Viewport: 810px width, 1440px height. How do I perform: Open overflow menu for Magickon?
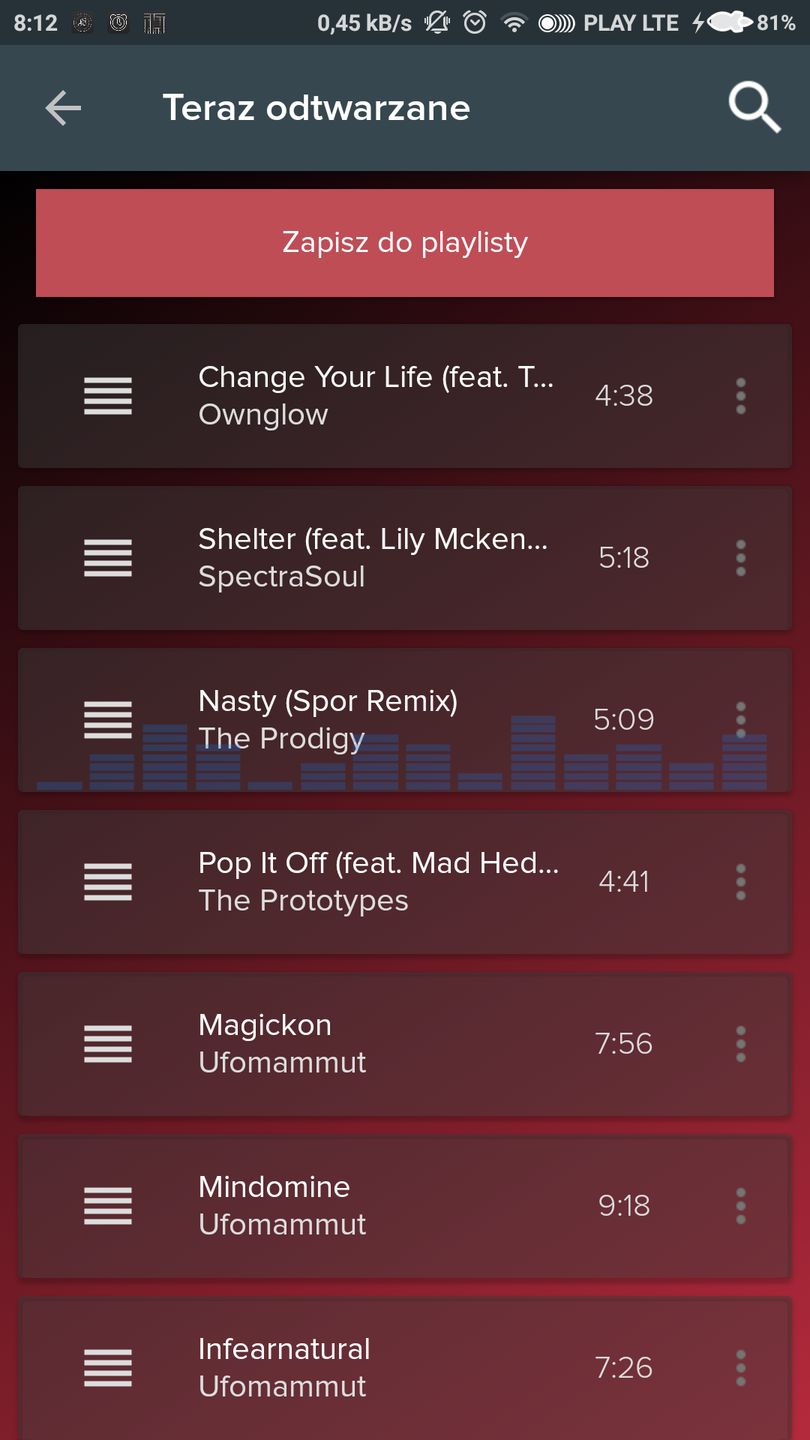point(741,1044)
